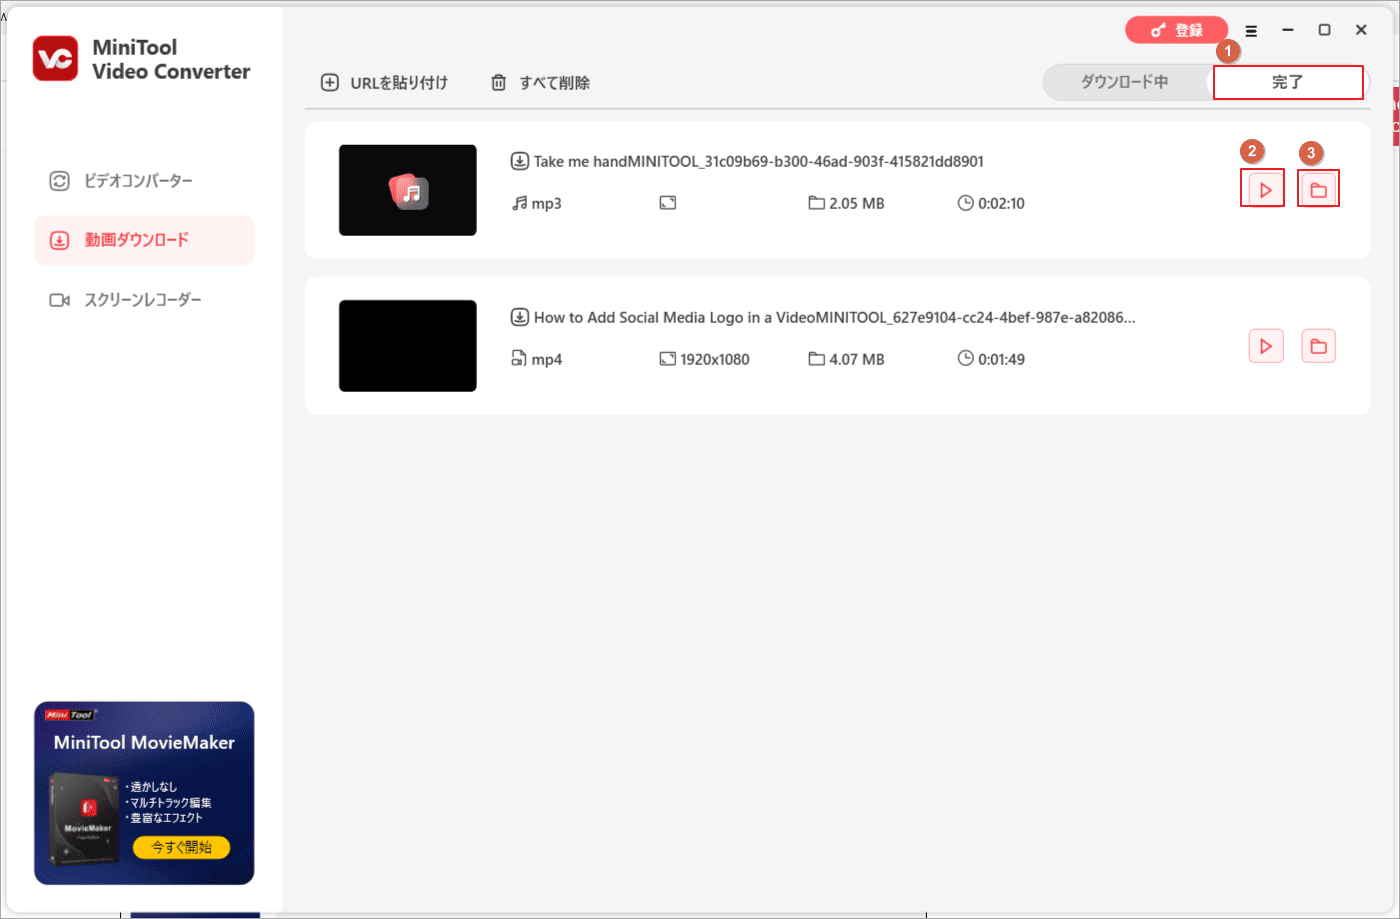Minimize the MiniTool window
Image resolution: width=1400 pixels, height=919 pixels.
coord(1288,30)
